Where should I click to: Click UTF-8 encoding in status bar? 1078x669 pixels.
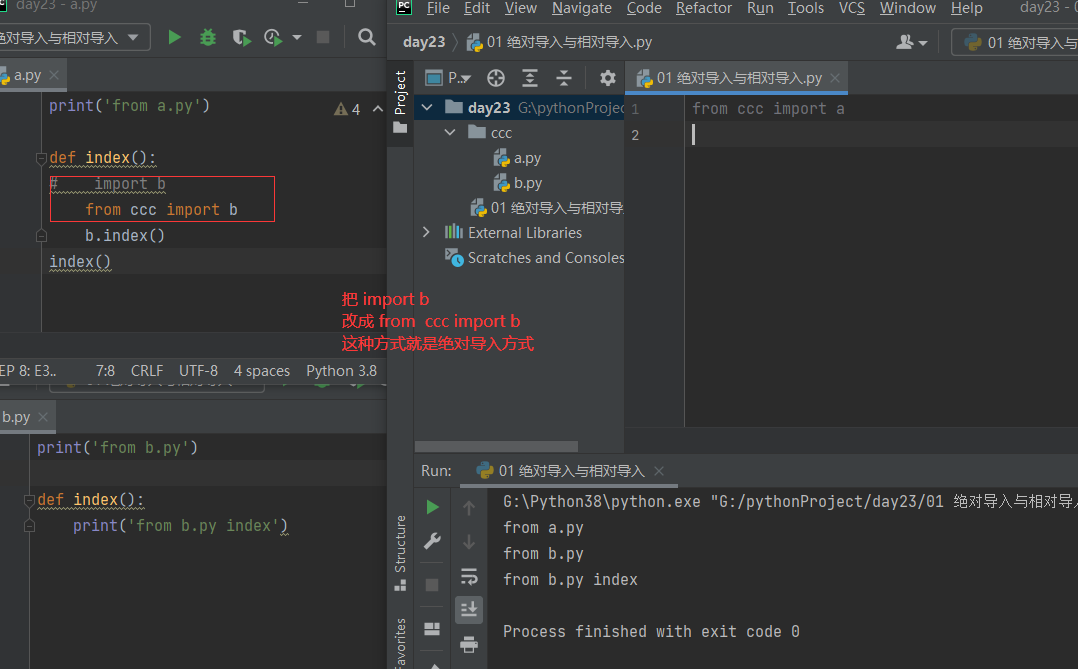(x=198, y=371)
